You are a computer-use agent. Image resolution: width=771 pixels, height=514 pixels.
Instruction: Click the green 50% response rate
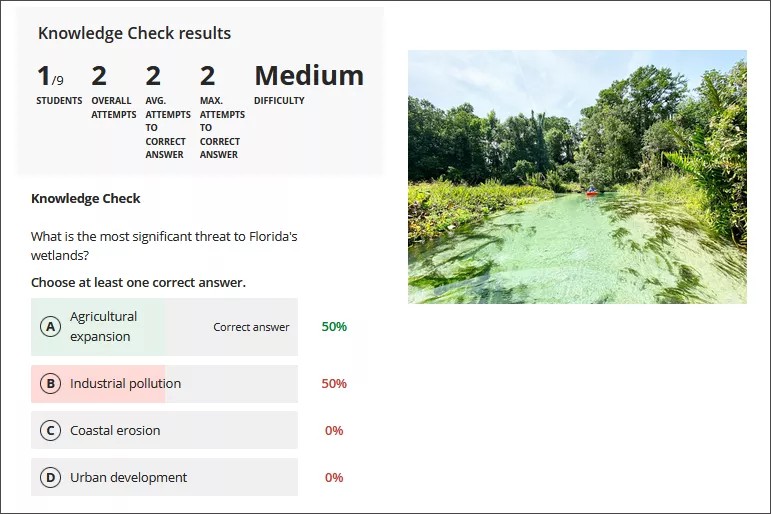coord(334,327)
